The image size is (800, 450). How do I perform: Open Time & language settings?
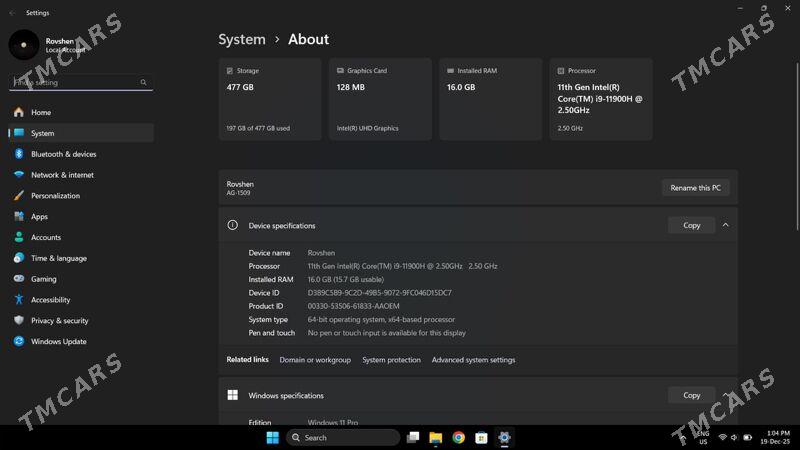58,258
